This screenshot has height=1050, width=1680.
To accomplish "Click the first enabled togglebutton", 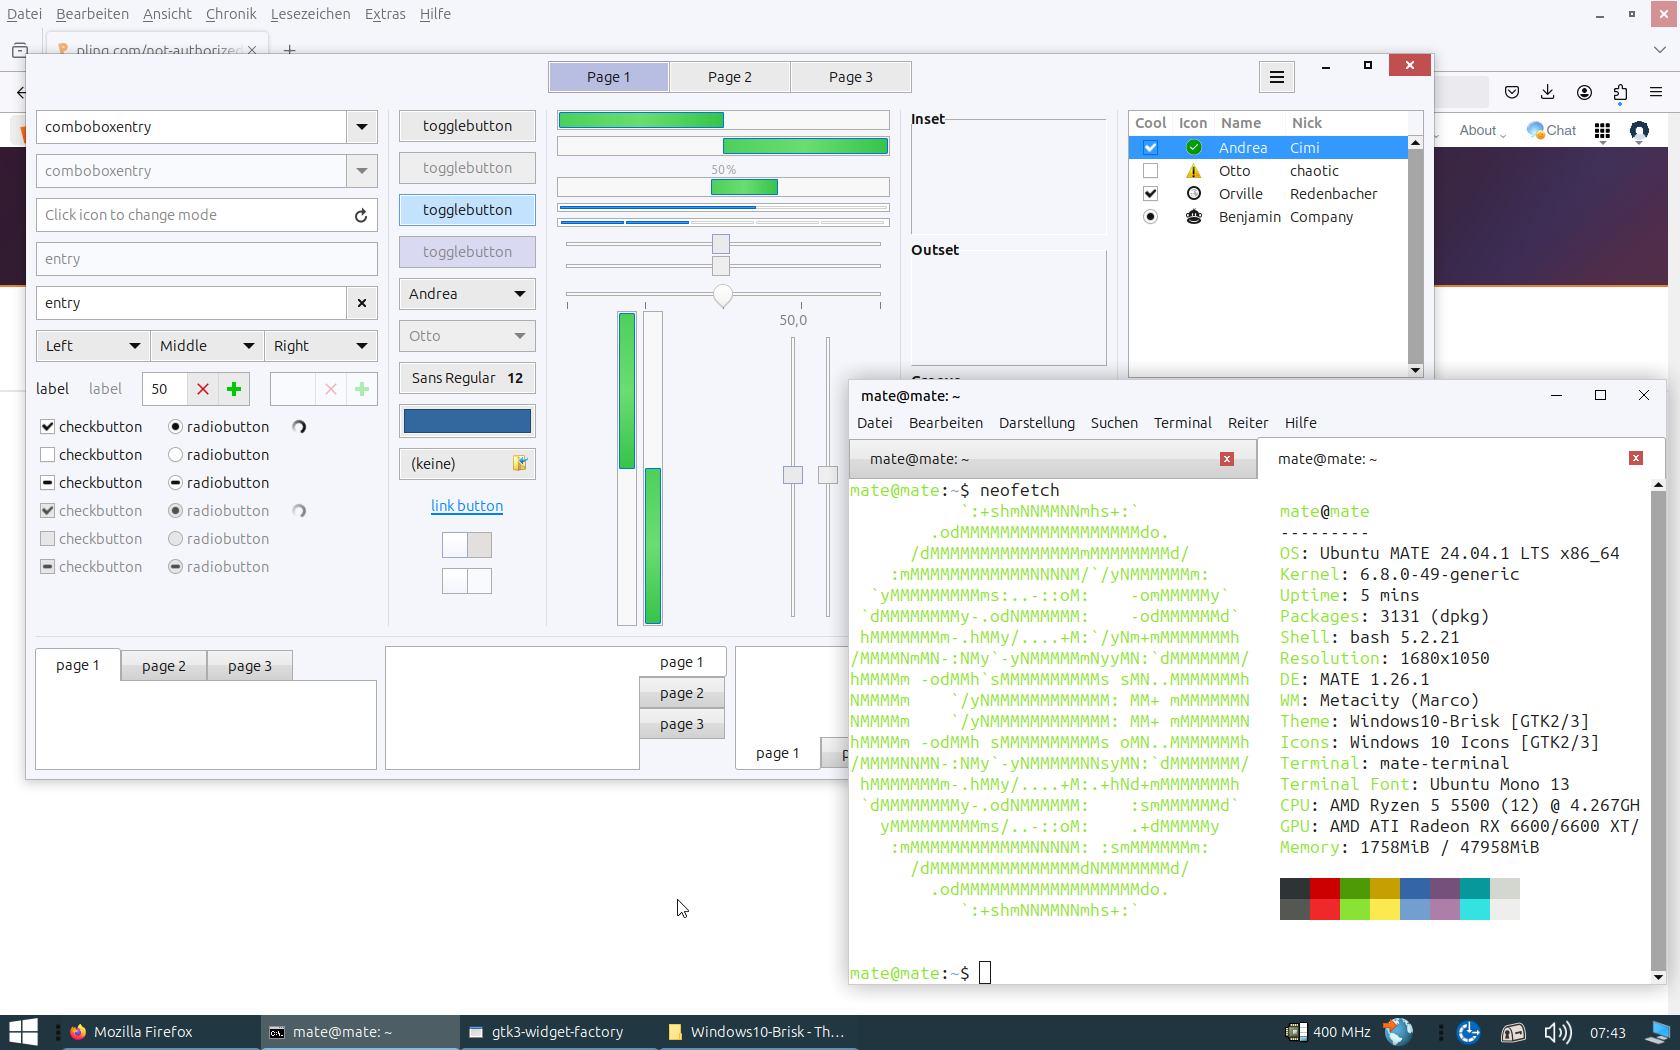I will tap(467, 126).
